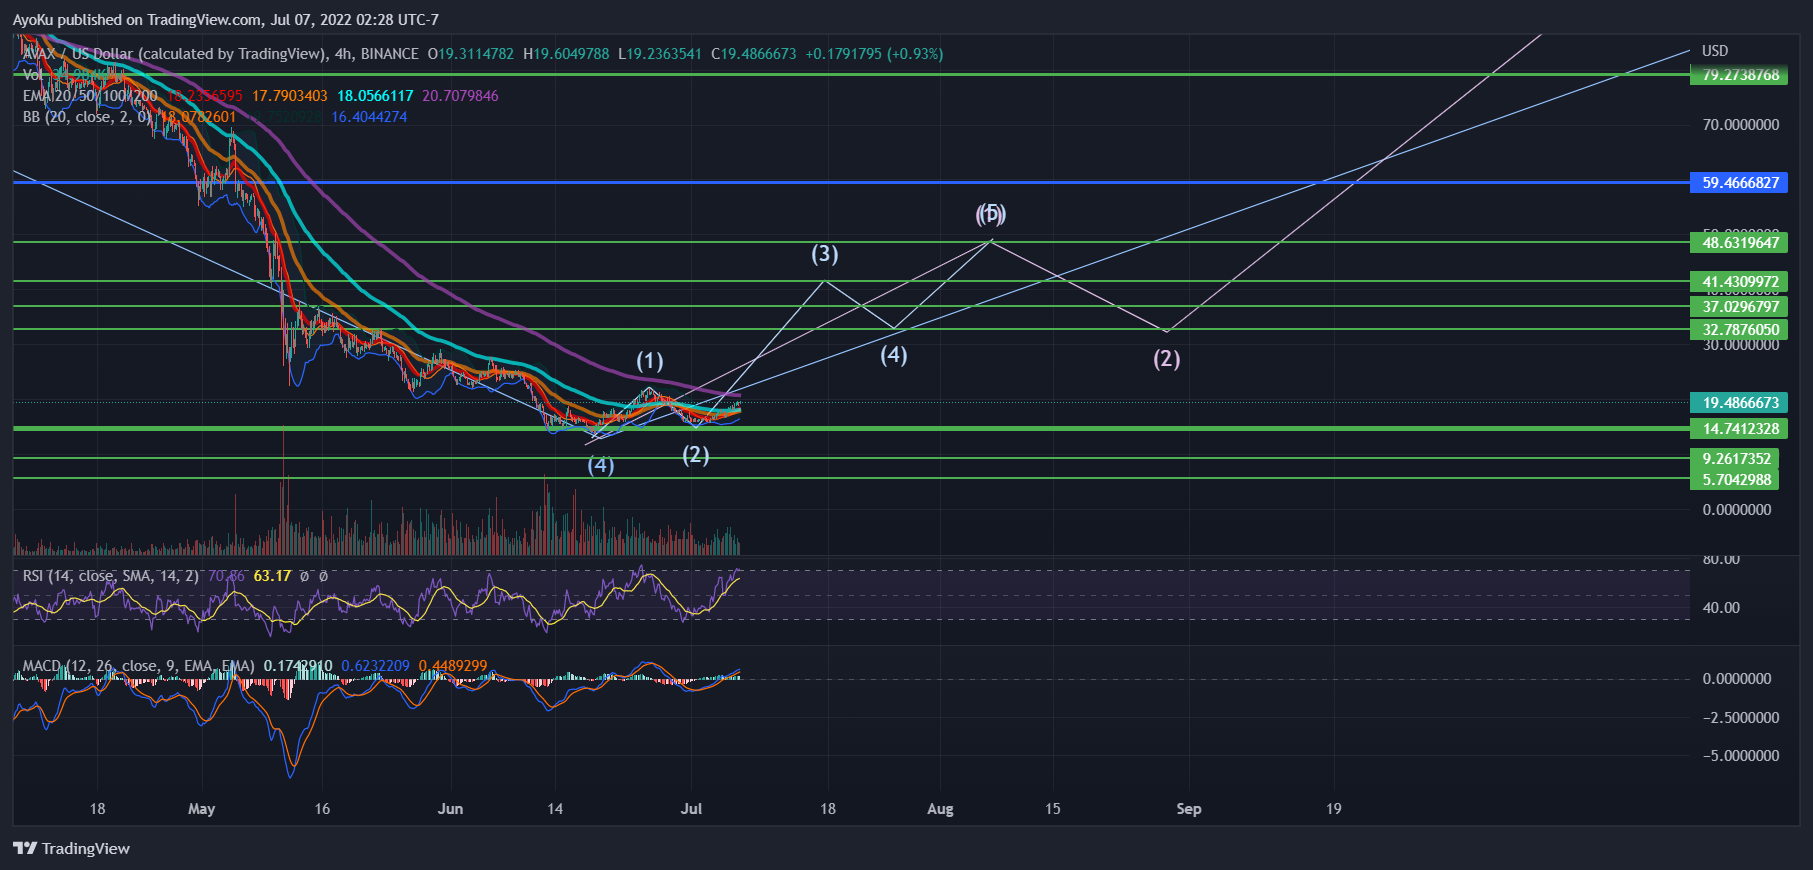The width and height of the screenshot is (1813, 870).
Task: Click the BB (20, close, 2, 0) legend
Action: [88, 117]
